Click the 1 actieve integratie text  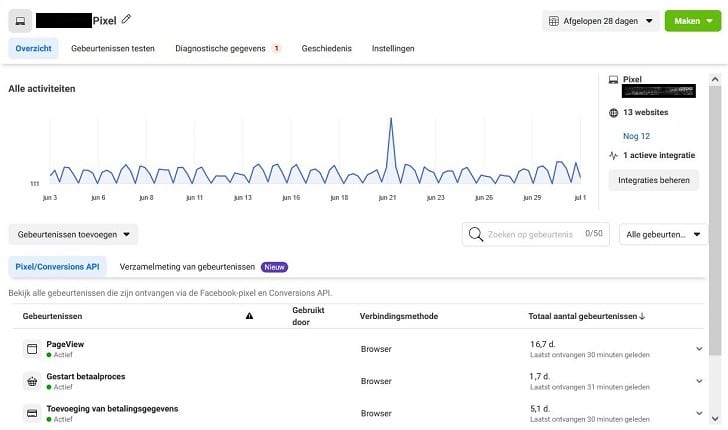pos(659,156)
